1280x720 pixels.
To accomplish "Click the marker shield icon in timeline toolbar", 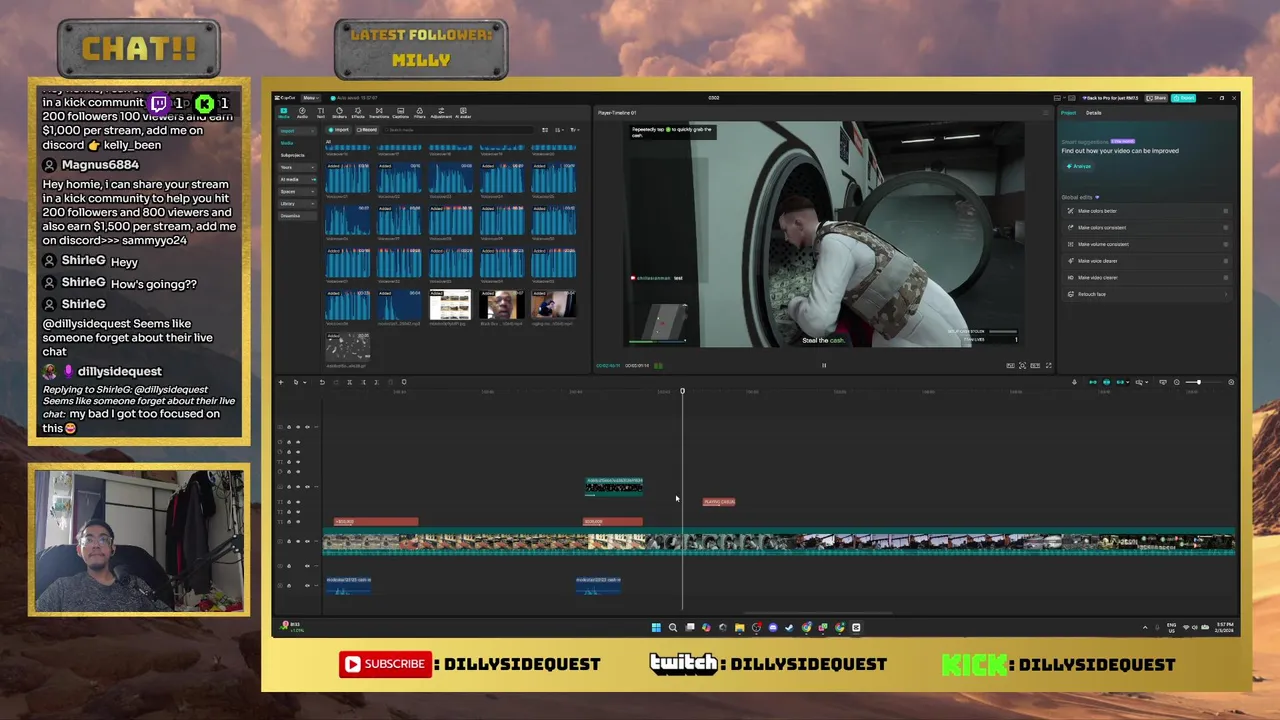I will [404, 382].
